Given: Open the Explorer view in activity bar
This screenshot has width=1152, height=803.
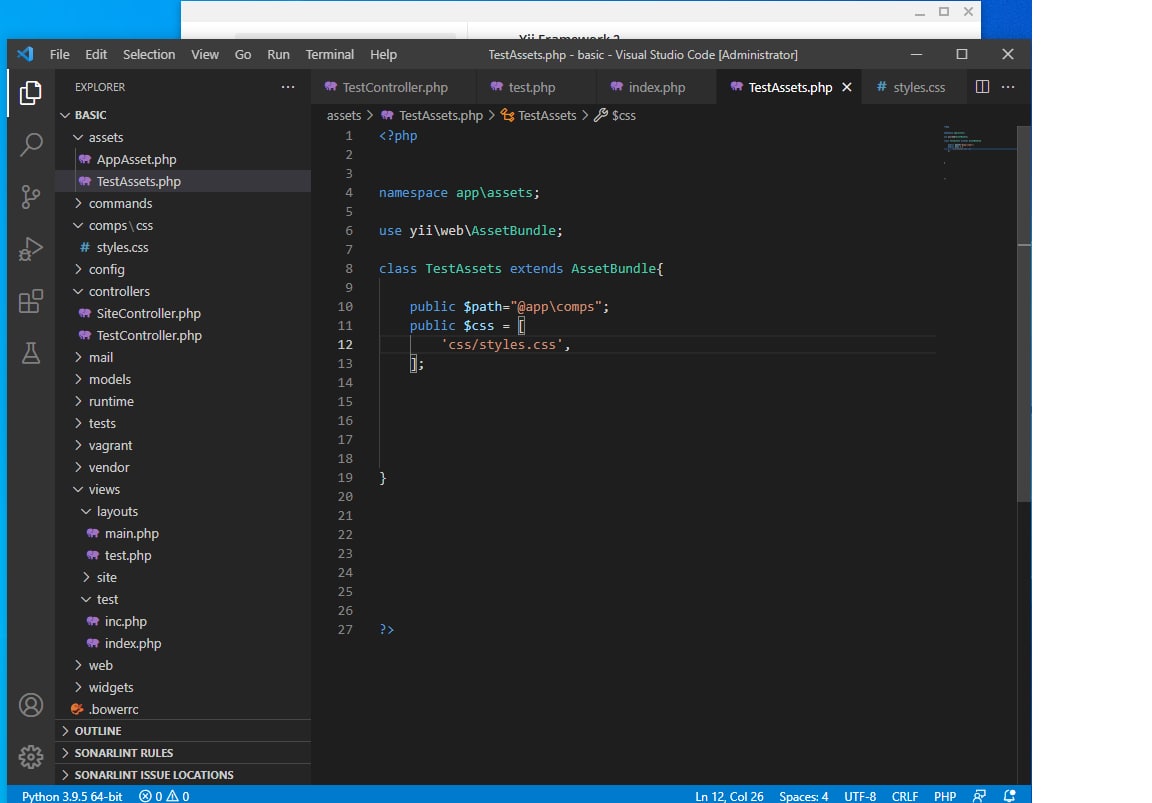Looking at the screenshot, I should pyautogui.click(x=30, y=93).
